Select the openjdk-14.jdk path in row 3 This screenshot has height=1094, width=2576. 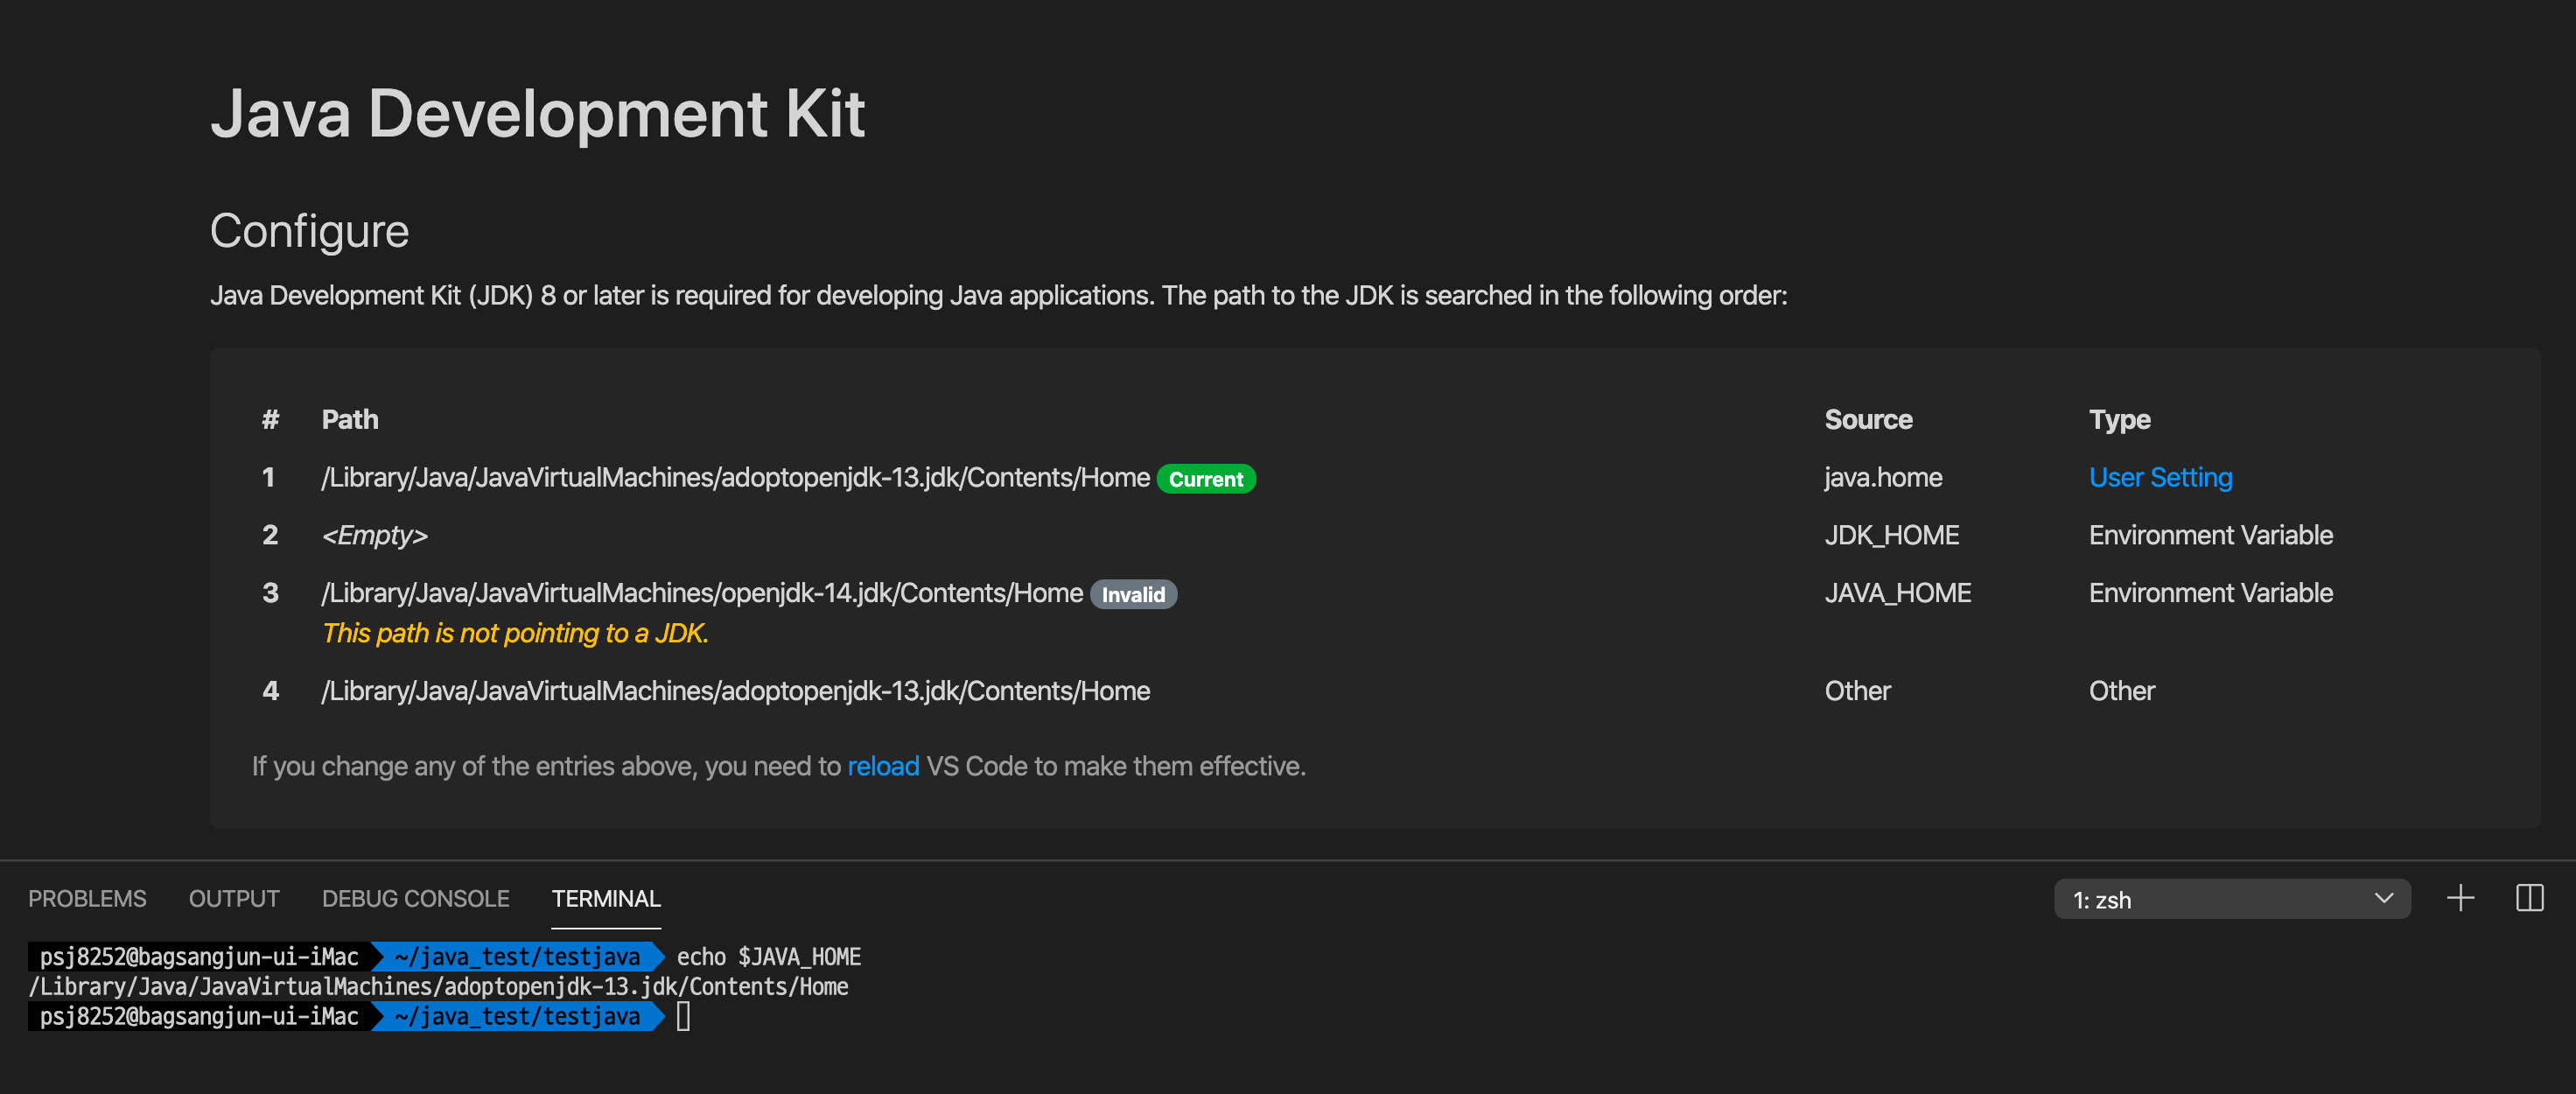(x=702, y=594)
